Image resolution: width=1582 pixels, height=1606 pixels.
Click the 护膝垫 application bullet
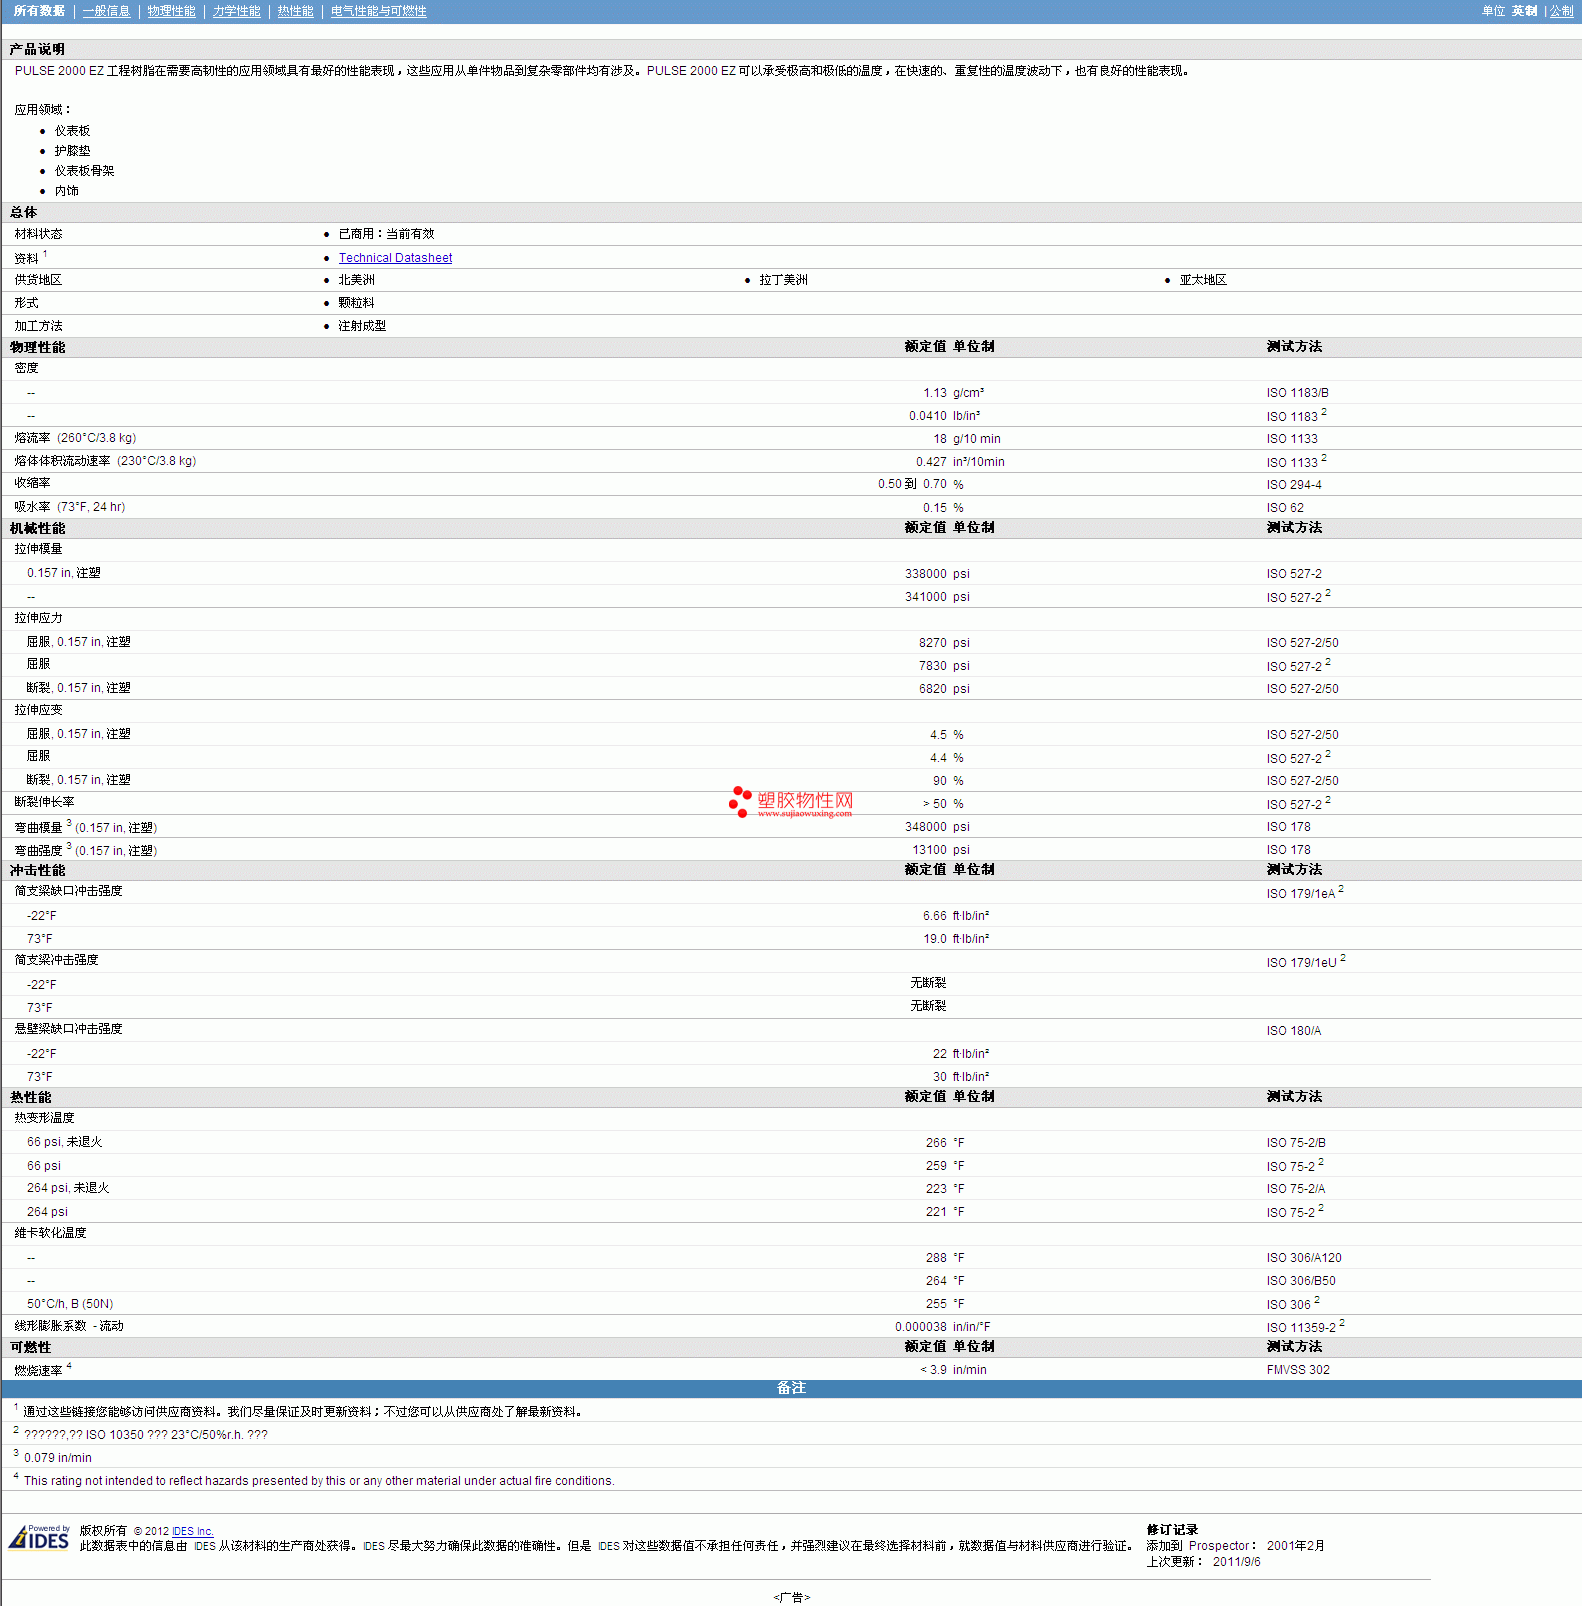tap(72, 151)
